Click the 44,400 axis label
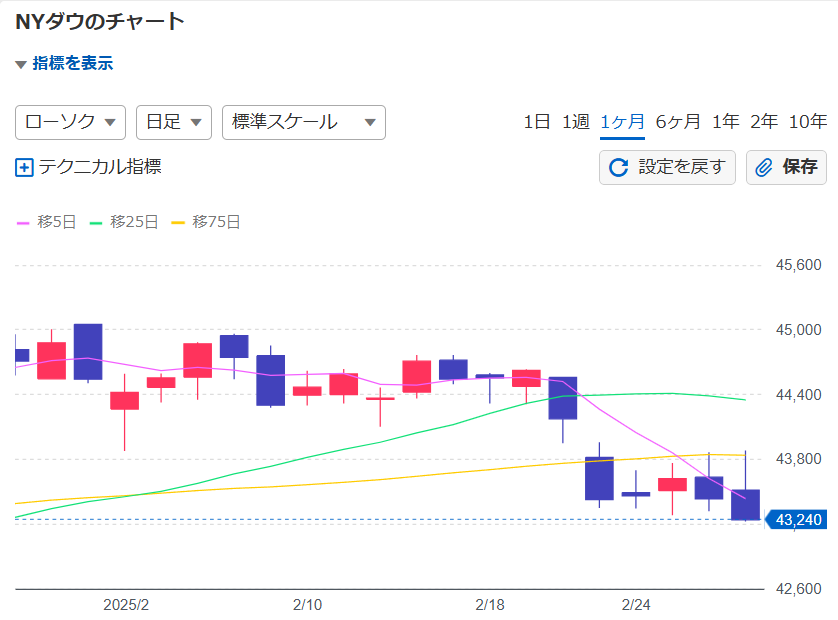This screenshot has width=838, height=620. [798, 395]
